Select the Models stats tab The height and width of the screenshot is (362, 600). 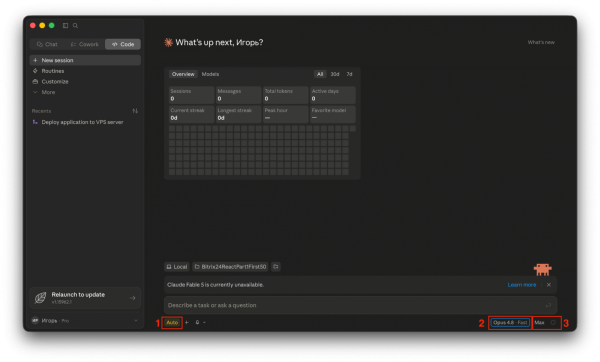click(x=210, y=74)
